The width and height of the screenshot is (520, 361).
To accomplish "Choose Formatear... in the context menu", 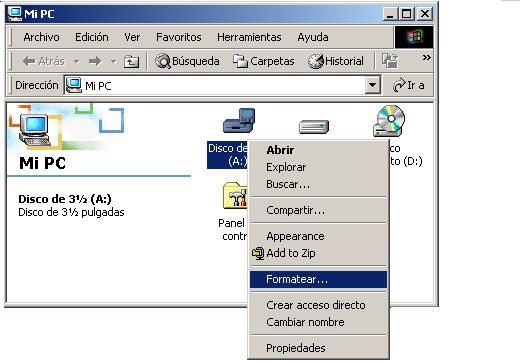I will click(318, 279).
